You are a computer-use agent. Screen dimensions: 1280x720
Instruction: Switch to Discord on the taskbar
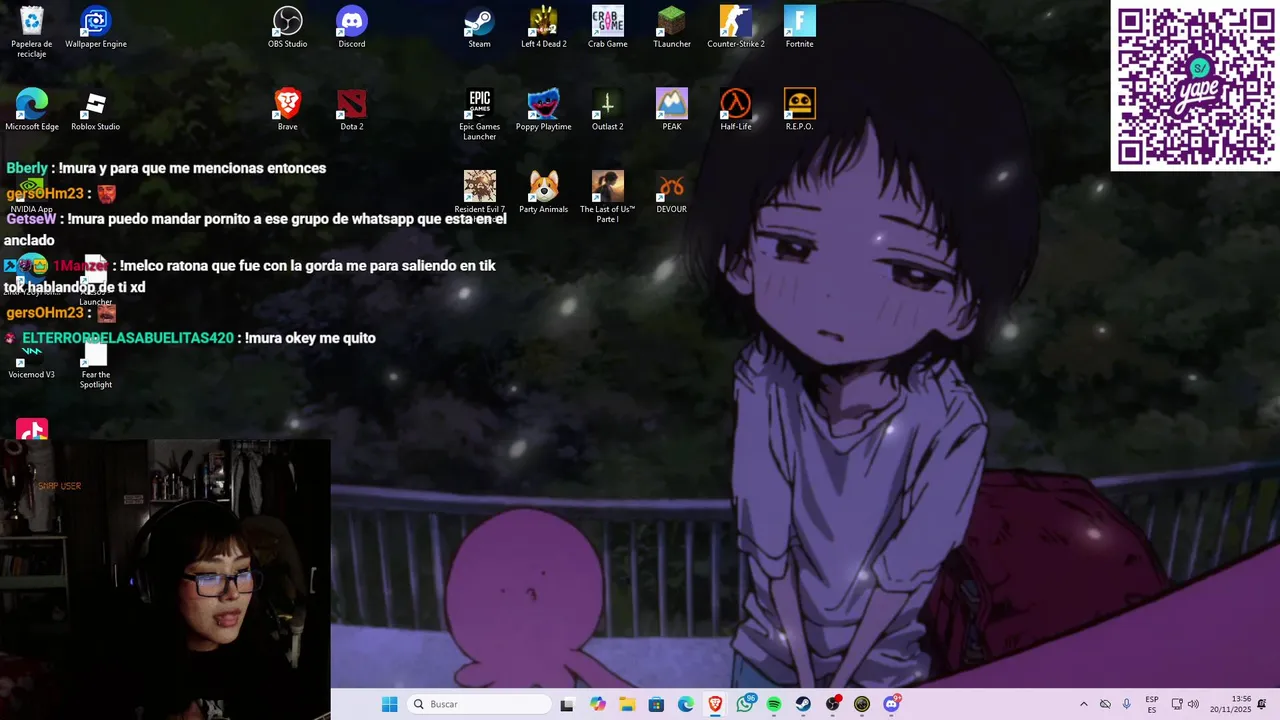892,704
